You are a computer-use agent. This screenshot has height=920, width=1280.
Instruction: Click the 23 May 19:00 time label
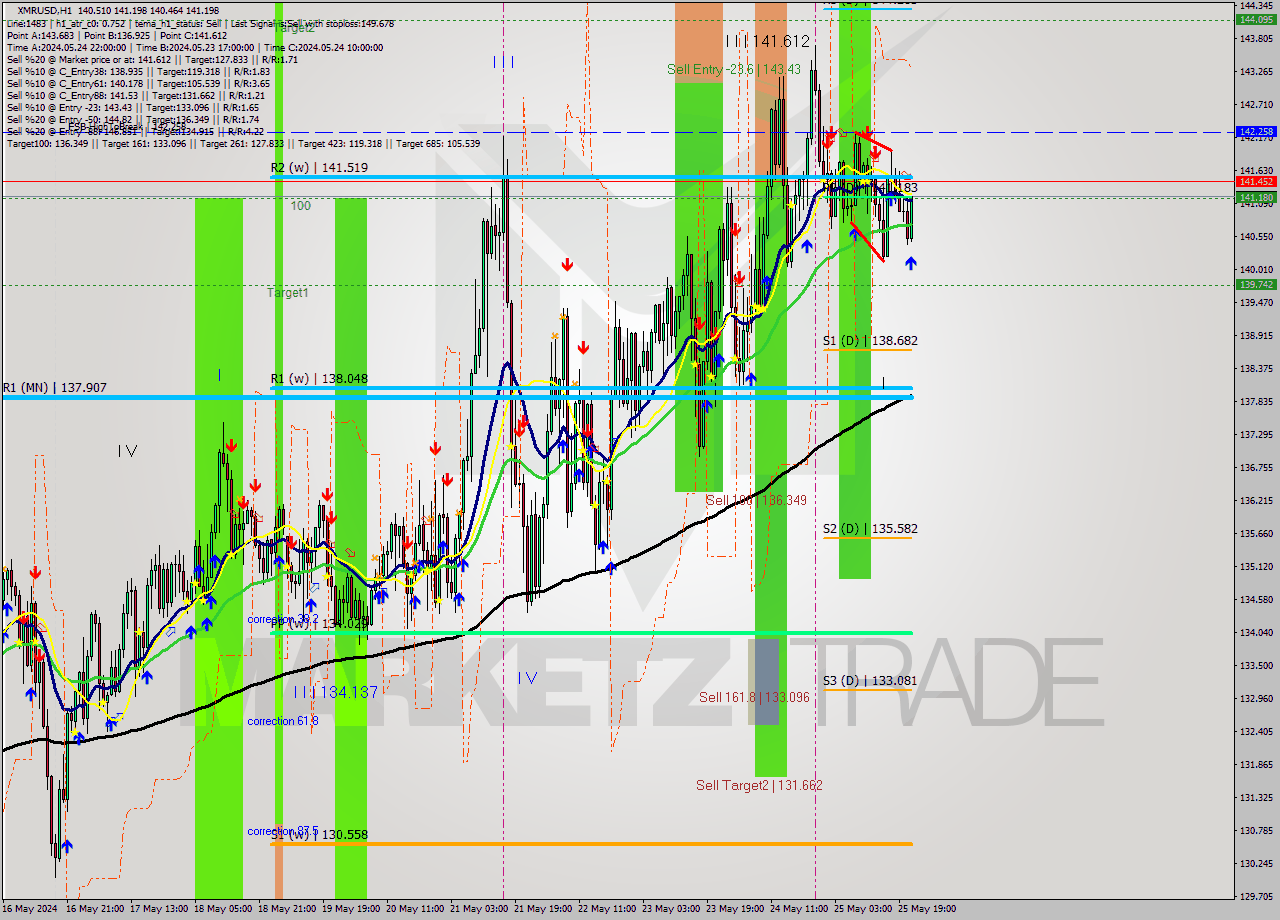click(x=735, y=909)
